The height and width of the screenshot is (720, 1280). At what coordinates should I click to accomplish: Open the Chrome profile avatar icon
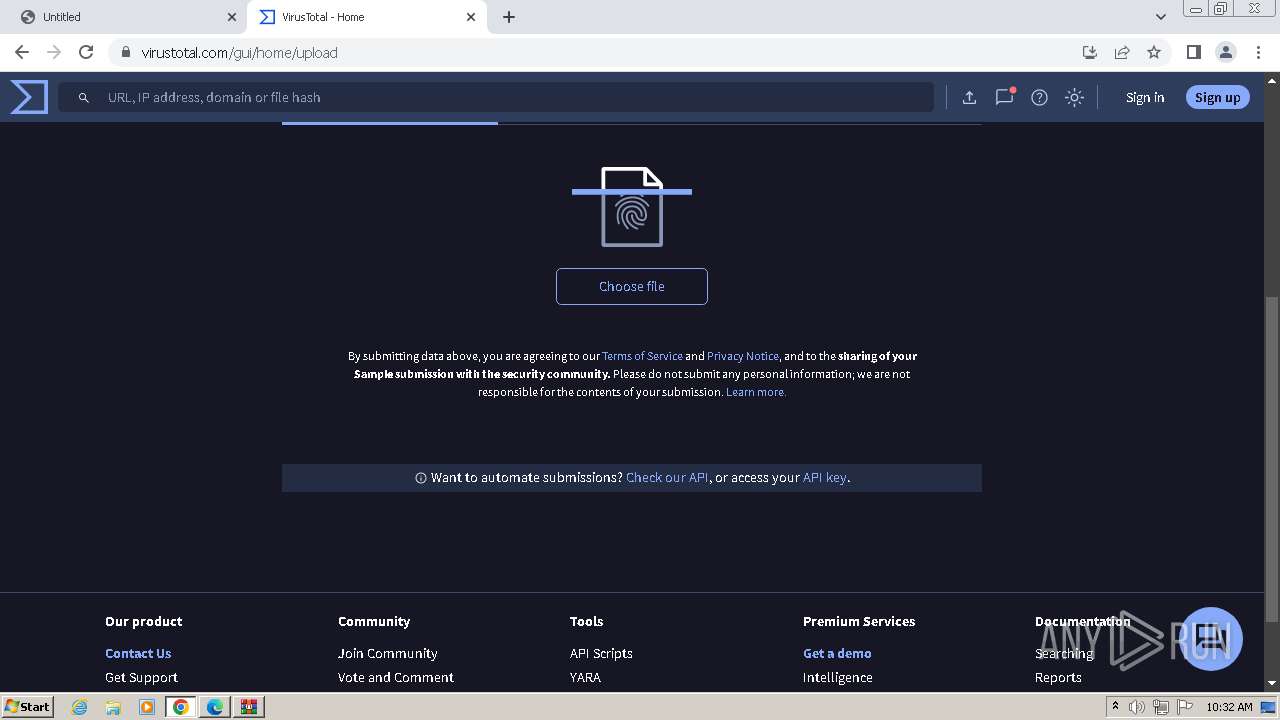tap(1225, 52)
